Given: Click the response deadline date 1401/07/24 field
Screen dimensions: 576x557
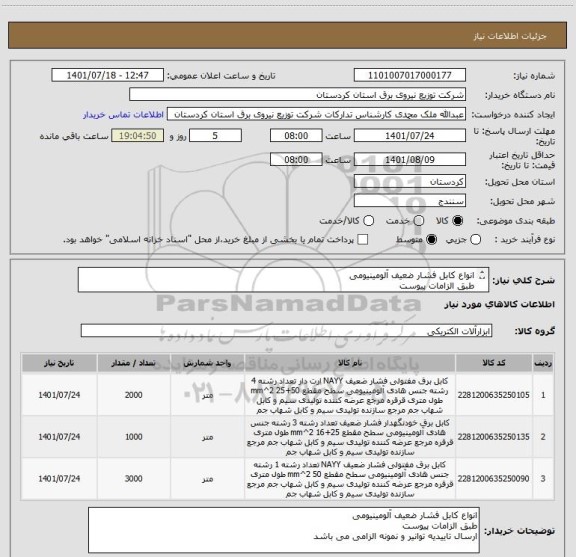Looking at the screenshot, I should click(x=410, y=136).
